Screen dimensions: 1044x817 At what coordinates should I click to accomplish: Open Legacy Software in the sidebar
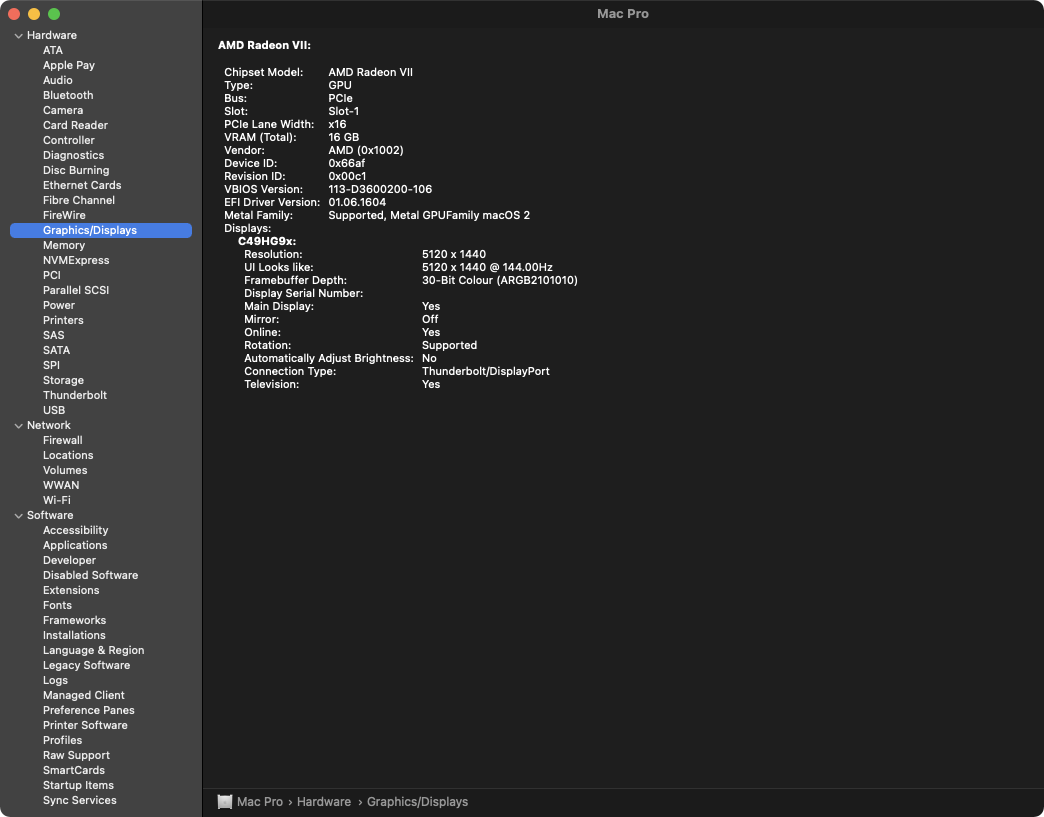[x=87, y=665]
